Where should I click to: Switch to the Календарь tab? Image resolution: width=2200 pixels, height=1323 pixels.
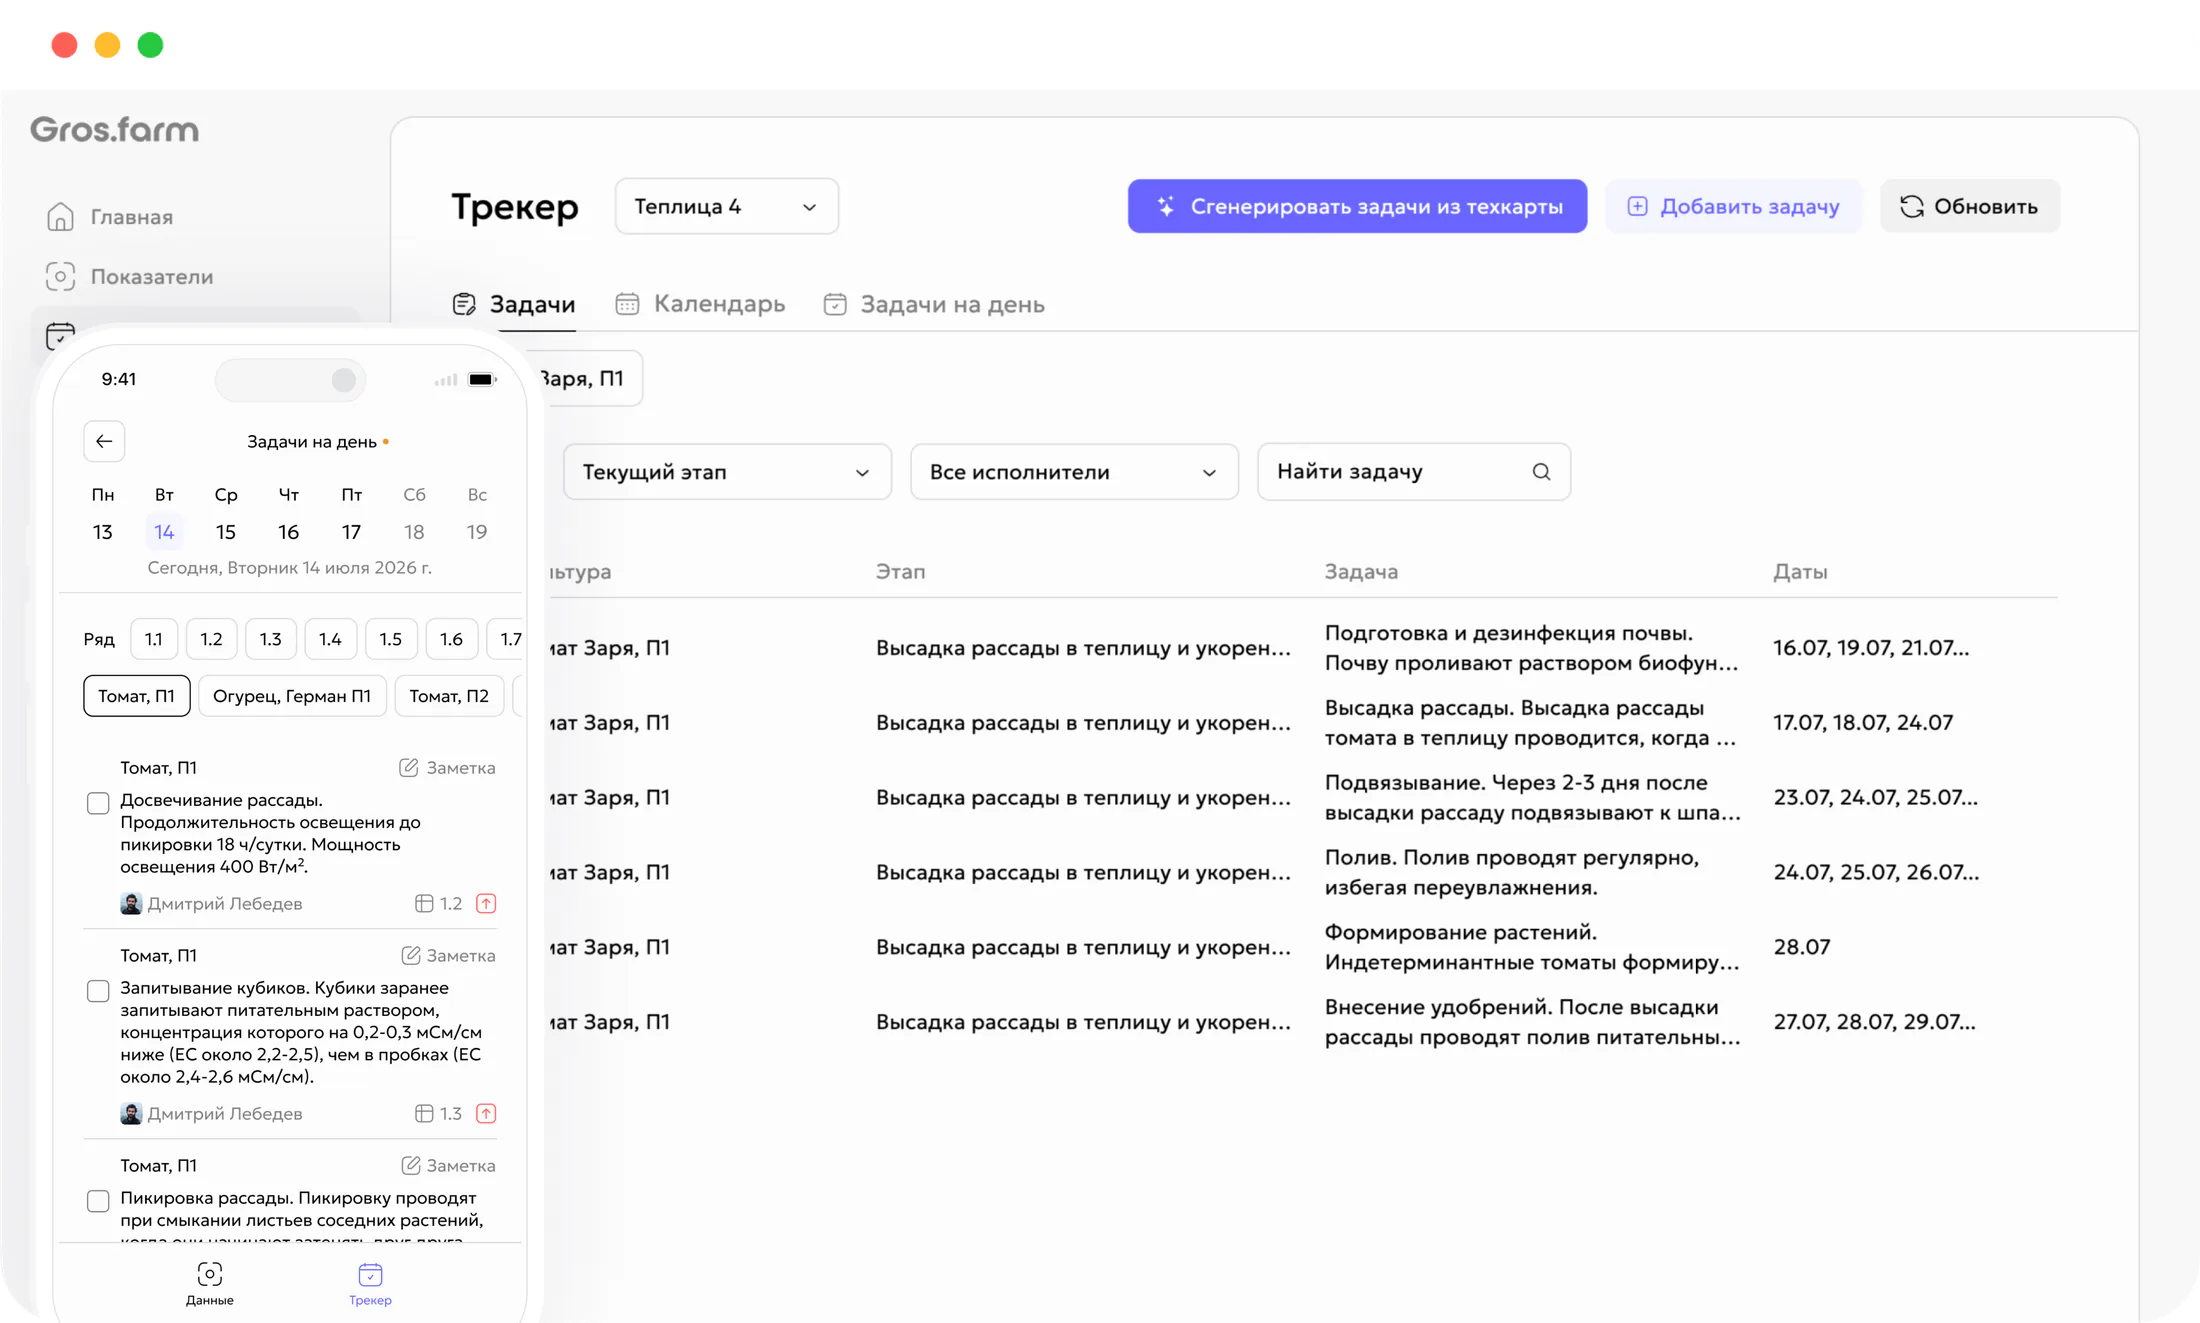[x=700, y=304]
